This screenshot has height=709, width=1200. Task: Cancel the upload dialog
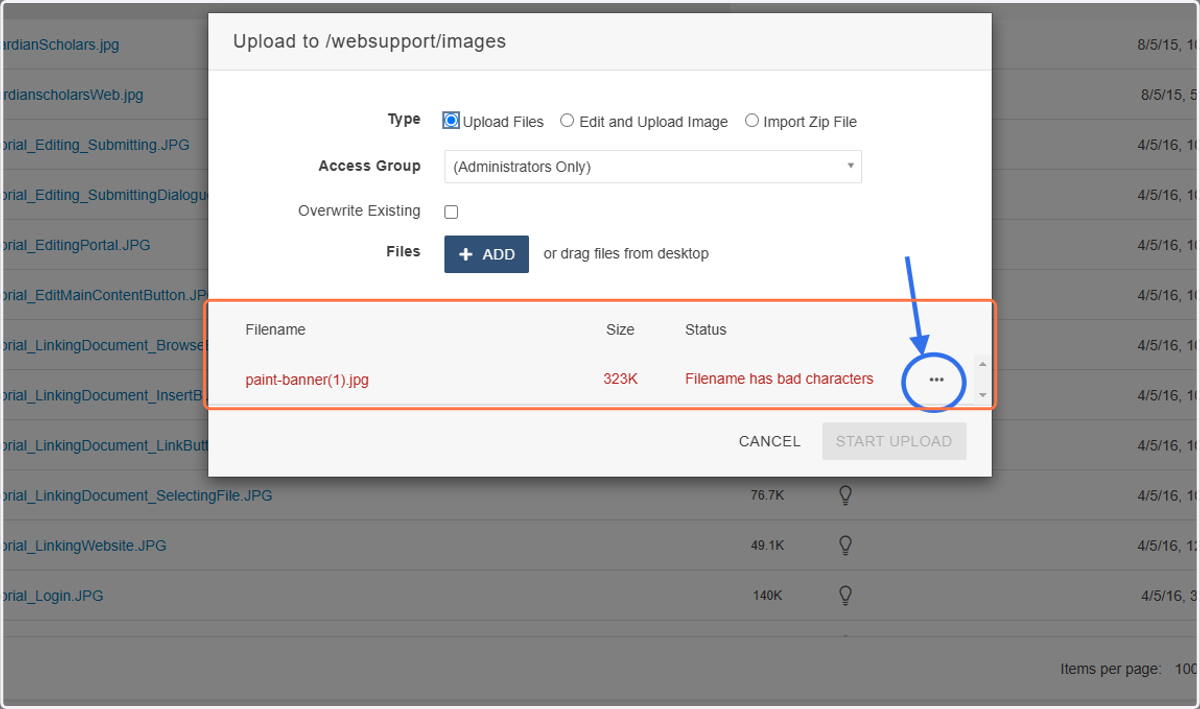point(769,441)
